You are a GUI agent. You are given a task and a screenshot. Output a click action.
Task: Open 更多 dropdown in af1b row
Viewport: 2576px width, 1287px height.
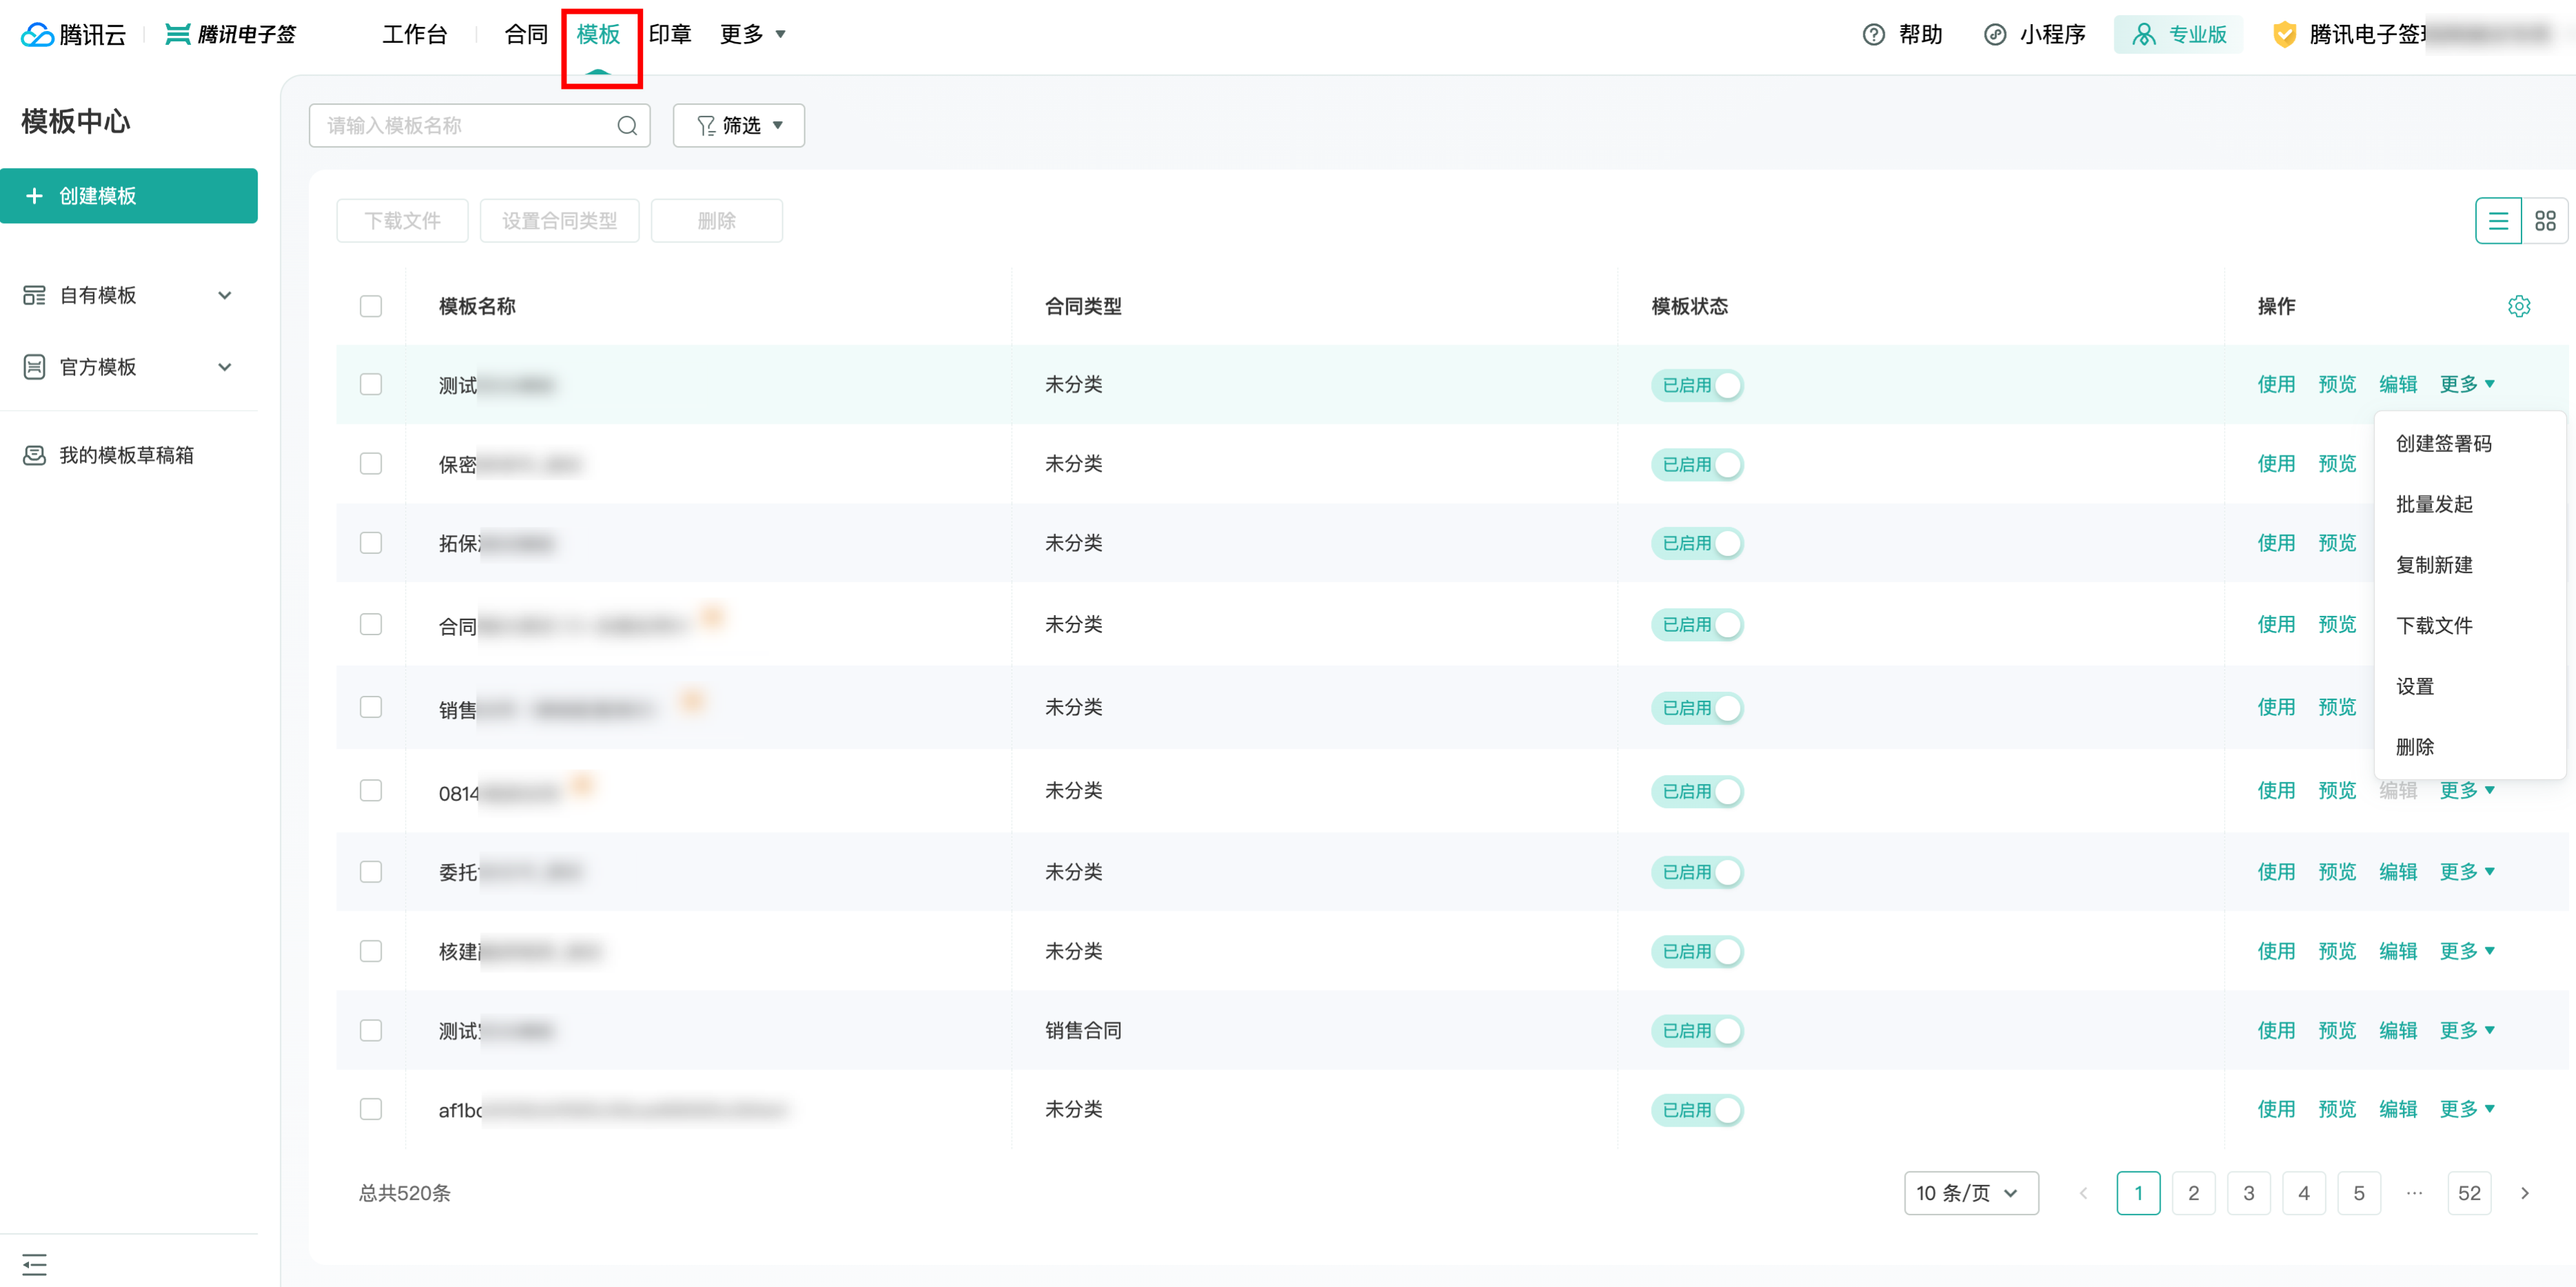point(2467,1109)
